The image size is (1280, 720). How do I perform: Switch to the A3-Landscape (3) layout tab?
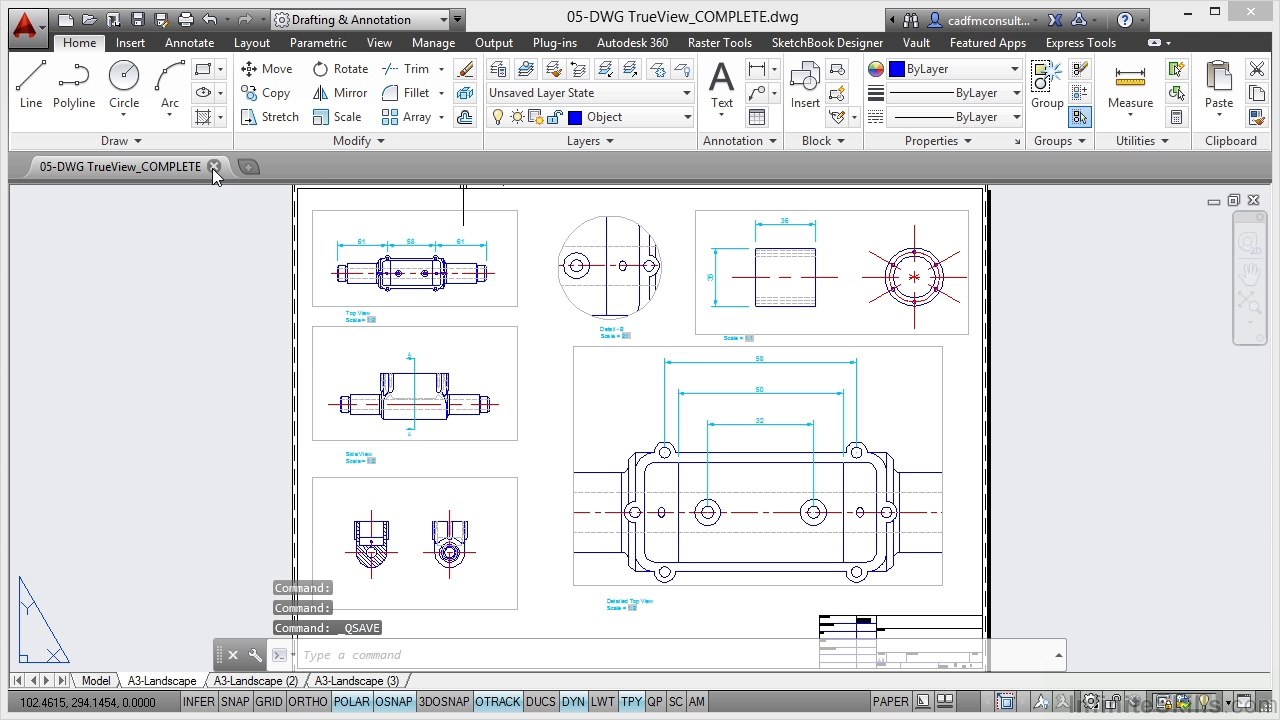[357, 681]
